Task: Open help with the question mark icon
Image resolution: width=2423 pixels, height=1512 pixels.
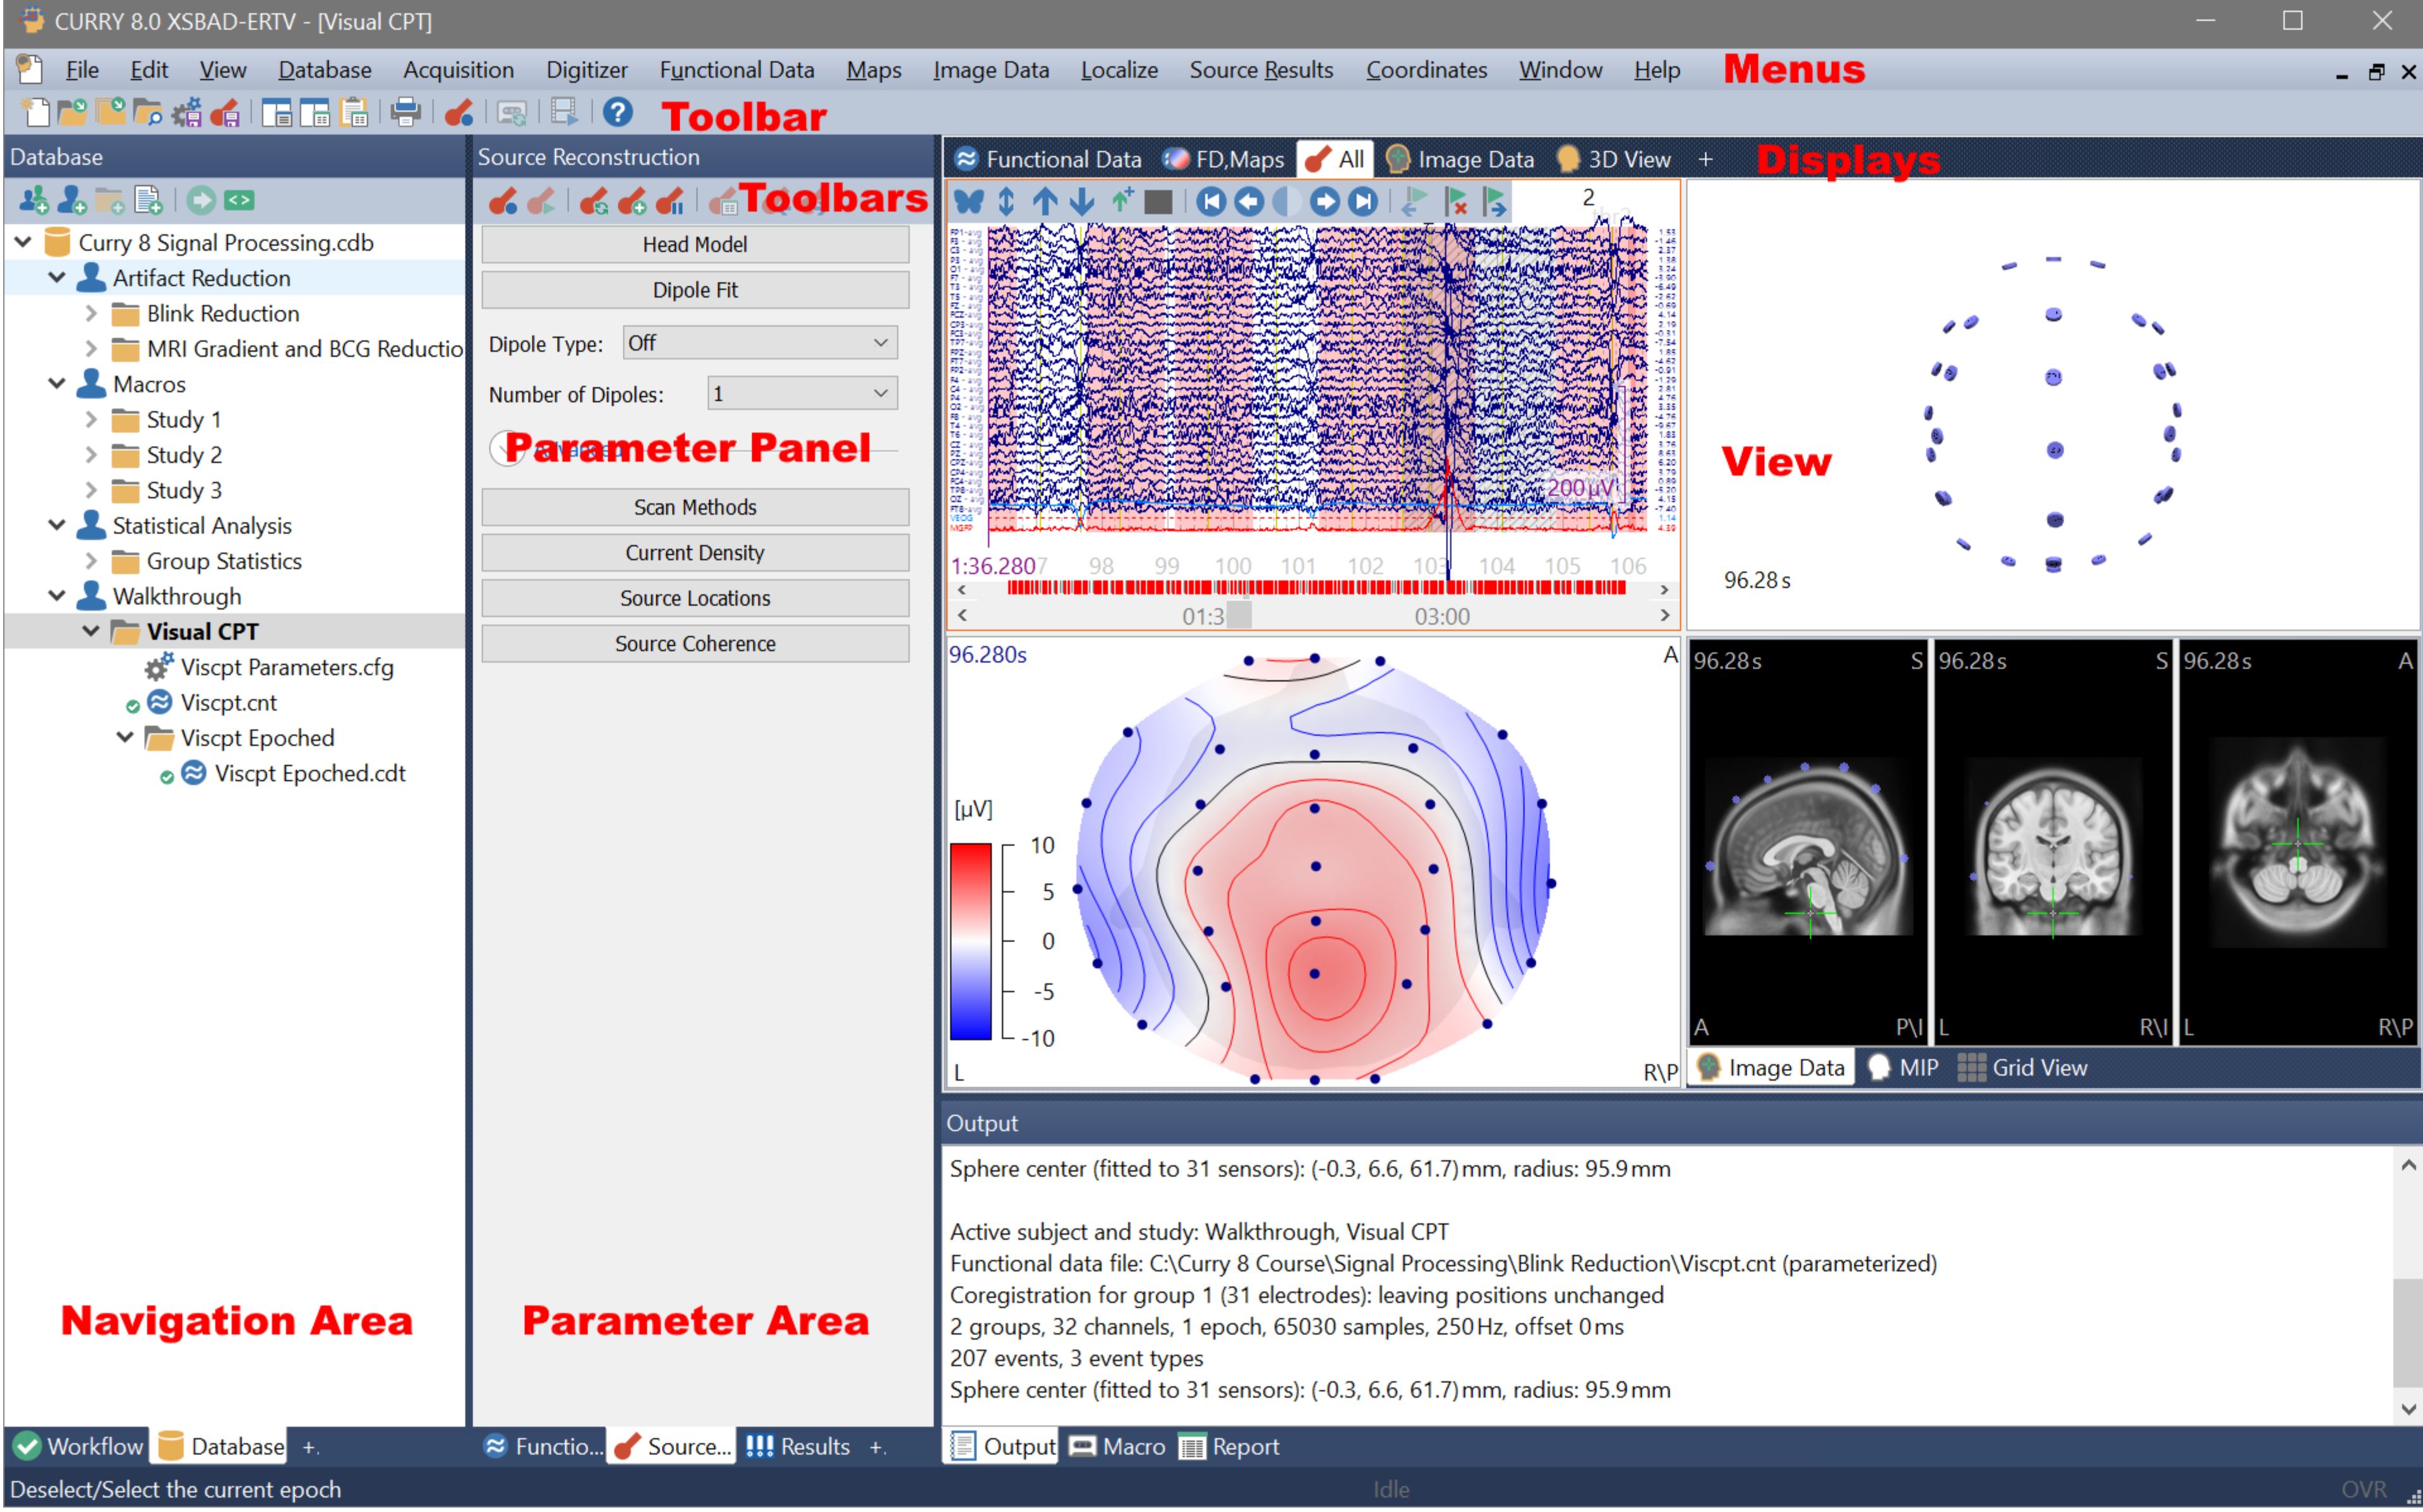Action: click(617, 112)
